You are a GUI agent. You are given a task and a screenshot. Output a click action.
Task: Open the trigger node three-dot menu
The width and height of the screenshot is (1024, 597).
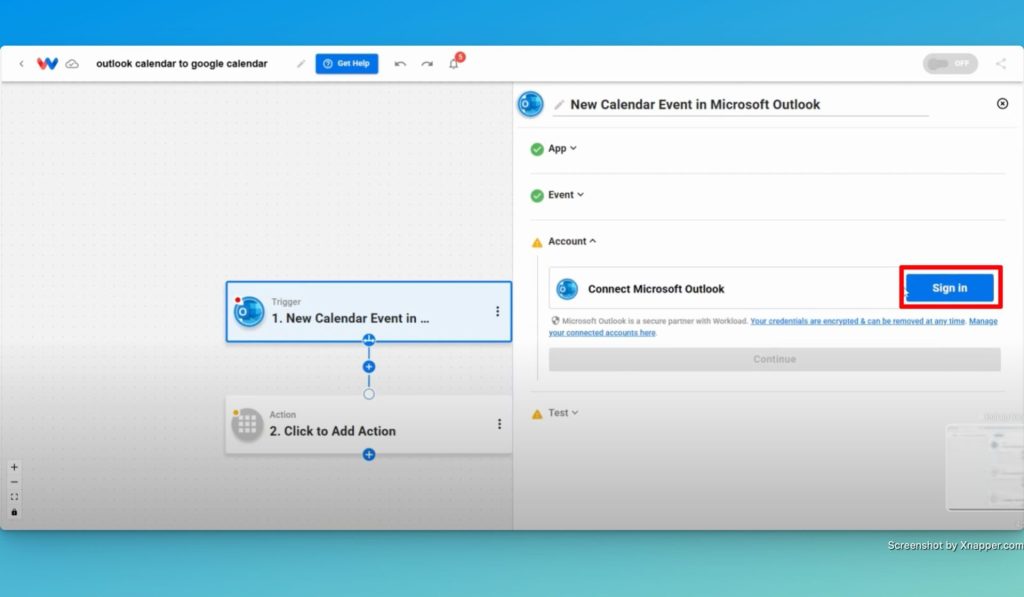[x=498, y=312]
